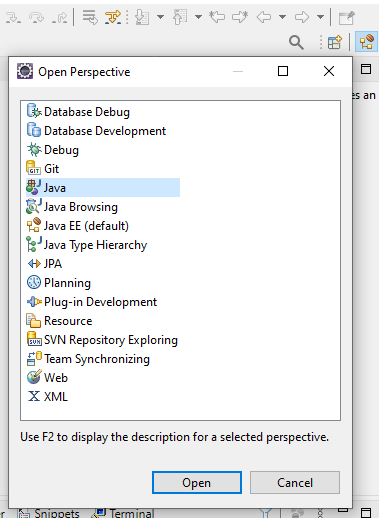This screenshot has width=379, height=518.
Task: Expand the forward navigation history dropdown
Action: 320,17
